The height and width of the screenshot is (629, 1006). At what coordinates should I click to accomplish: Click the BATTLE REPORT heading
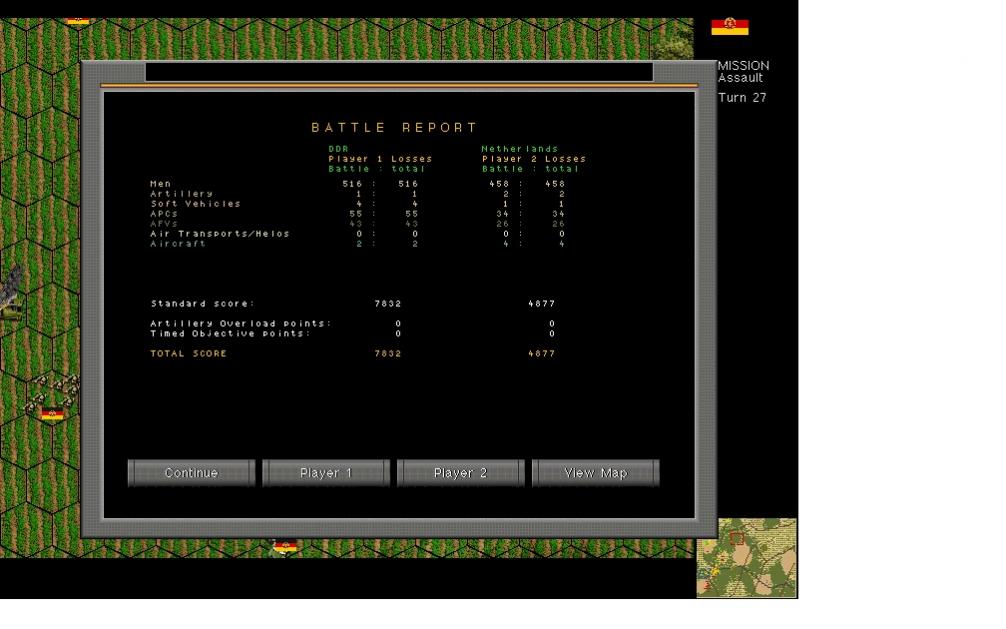[x=395, y=128]
